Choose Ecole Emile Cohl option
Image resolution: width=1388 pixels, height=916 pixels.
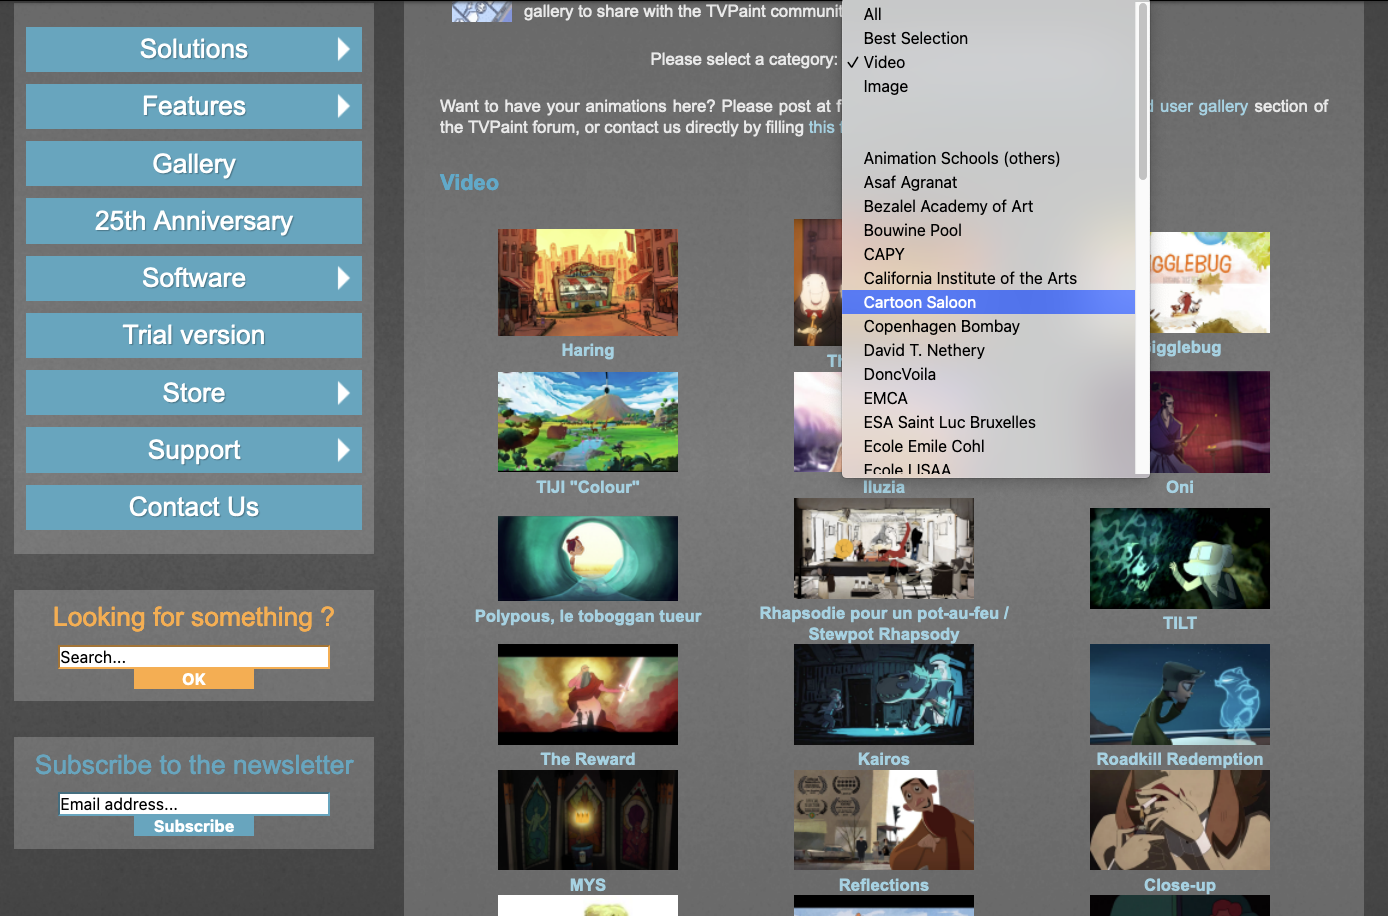coord(988,446)
